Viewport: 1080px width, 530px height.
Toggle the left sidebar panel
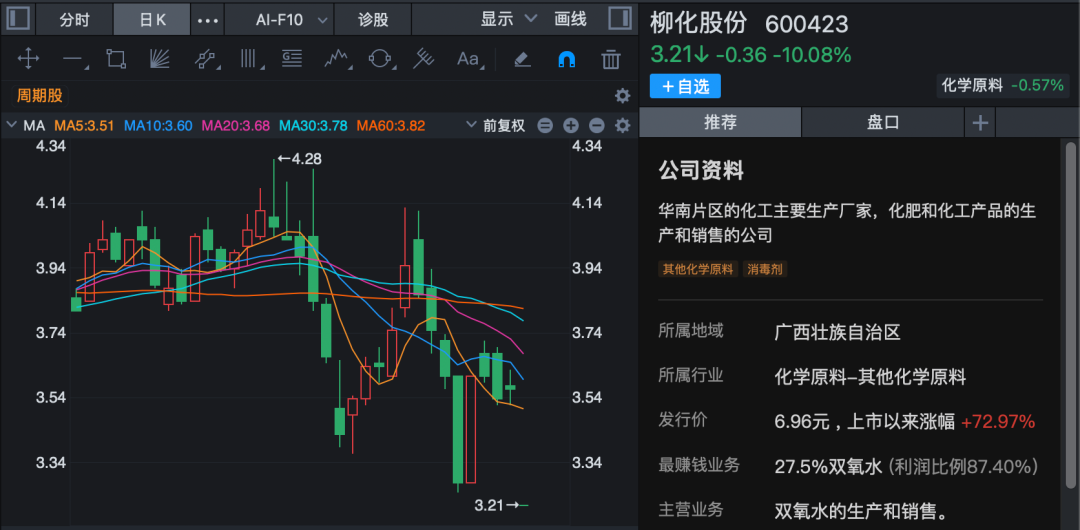coord(19,19)
